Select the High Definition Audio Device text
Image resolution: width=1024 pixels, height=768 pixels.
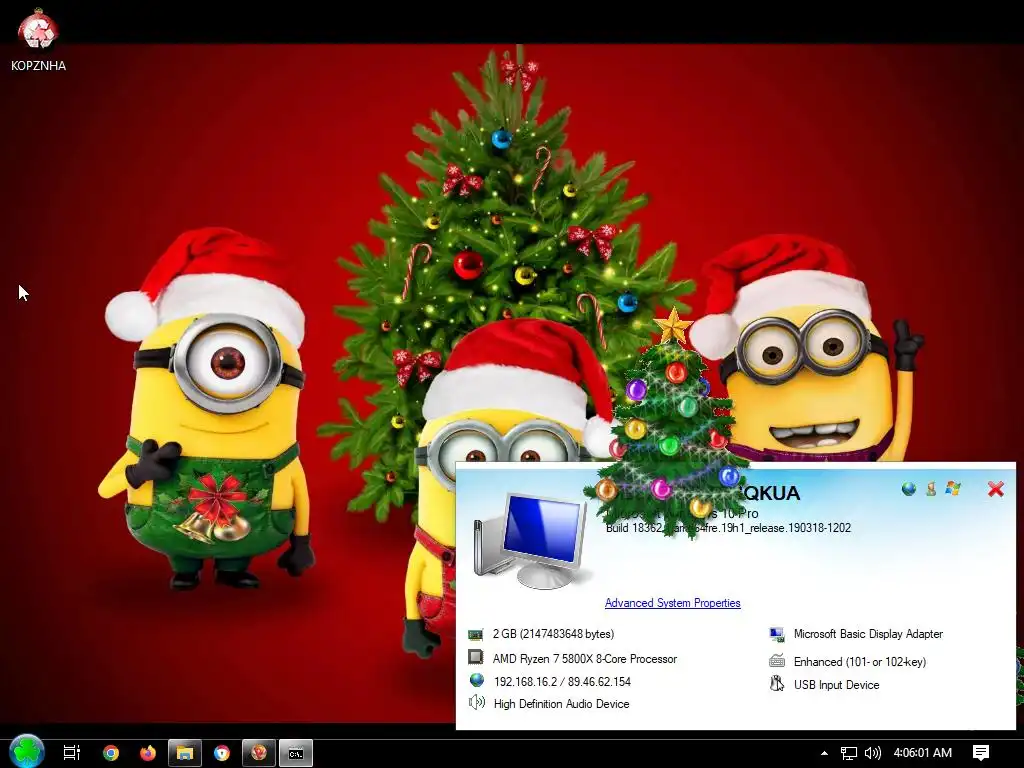[x=562, y=704]
